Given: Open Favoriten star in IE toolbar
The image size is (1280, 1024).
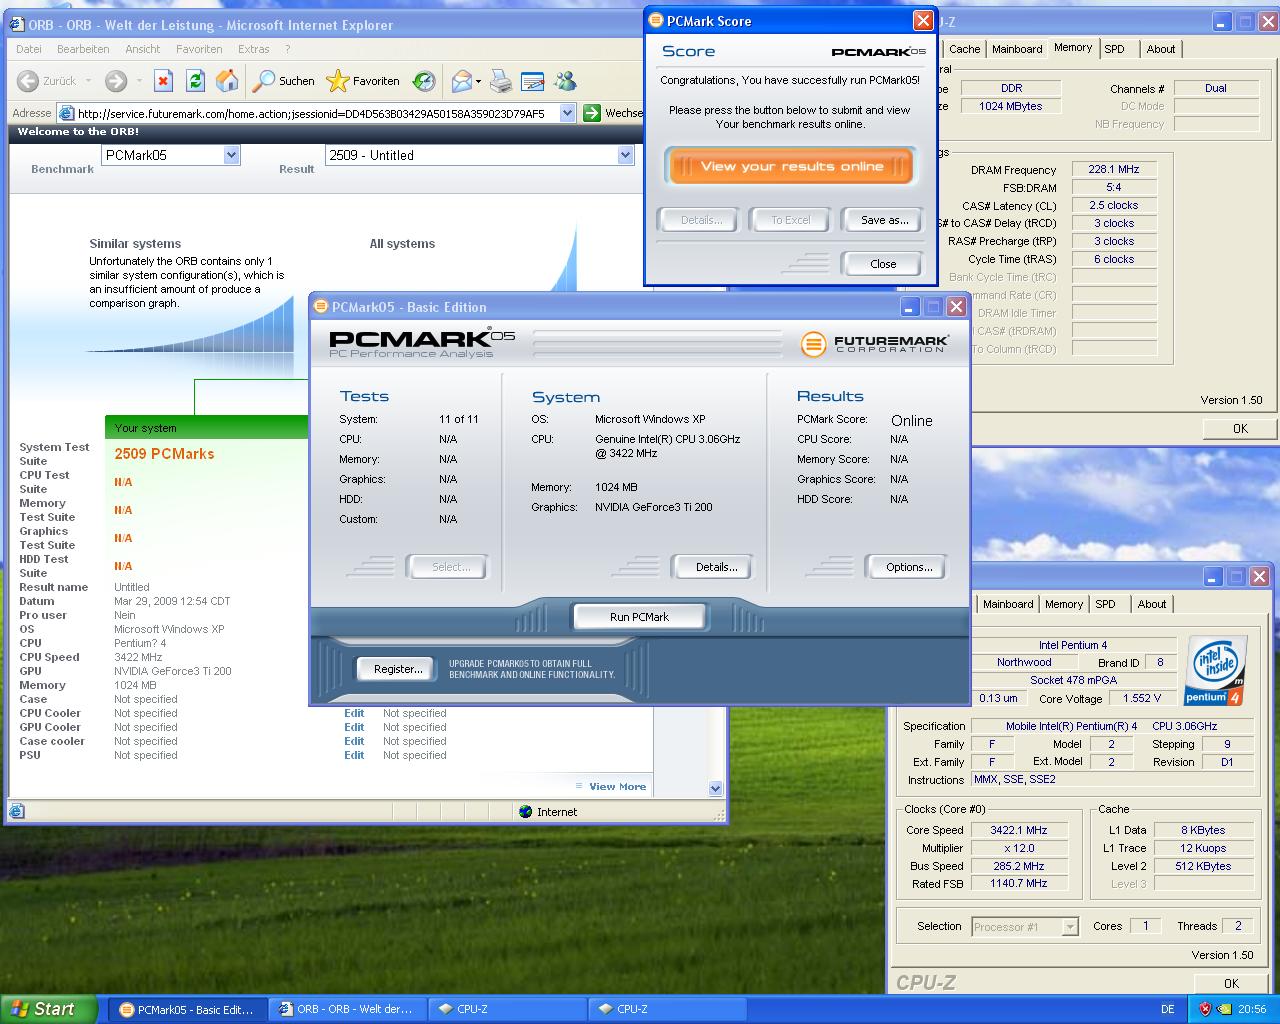Looking at the screenshot, I should tap(364, 81).
